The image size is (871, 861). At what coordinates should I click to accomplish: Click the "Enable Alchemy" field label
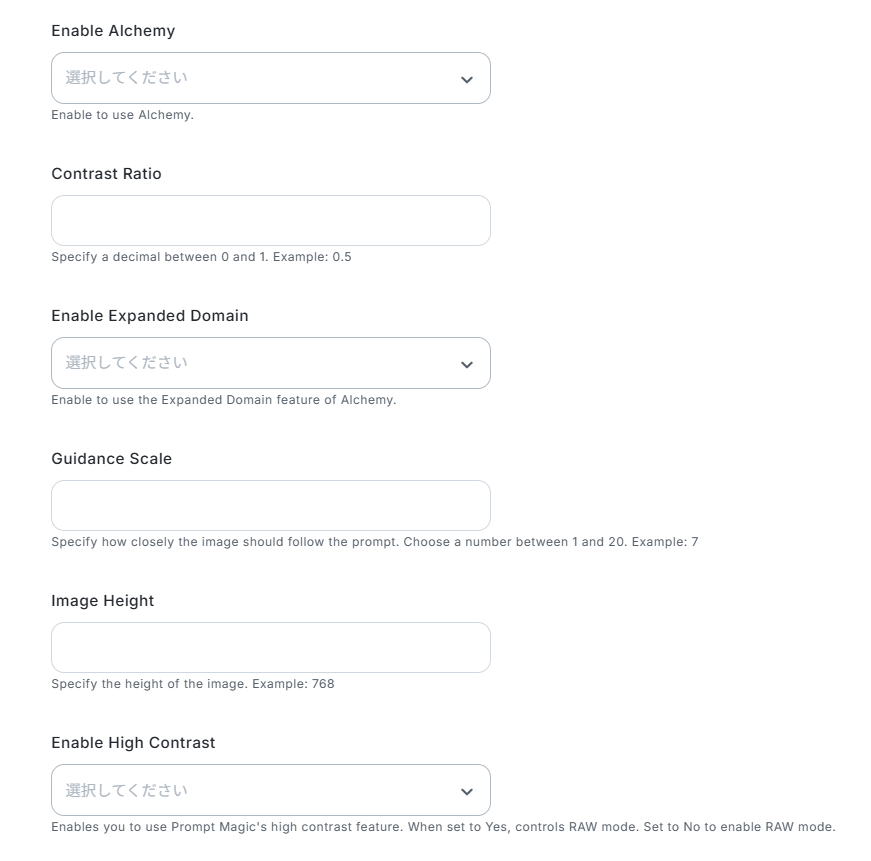point(113,31)
